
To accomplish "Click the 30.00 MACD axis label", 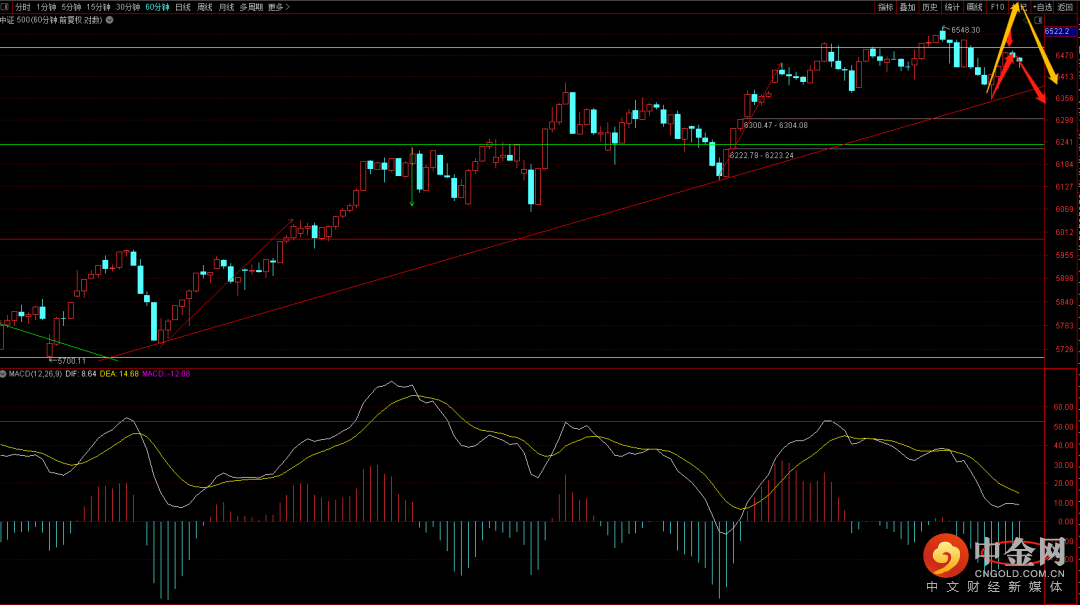I will tap(1063, 465).
